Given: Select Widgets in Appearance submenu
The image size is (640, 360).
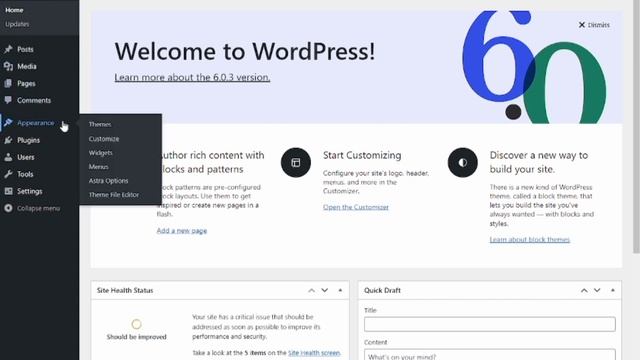Looking at the screenshot, I should (100, 153).
